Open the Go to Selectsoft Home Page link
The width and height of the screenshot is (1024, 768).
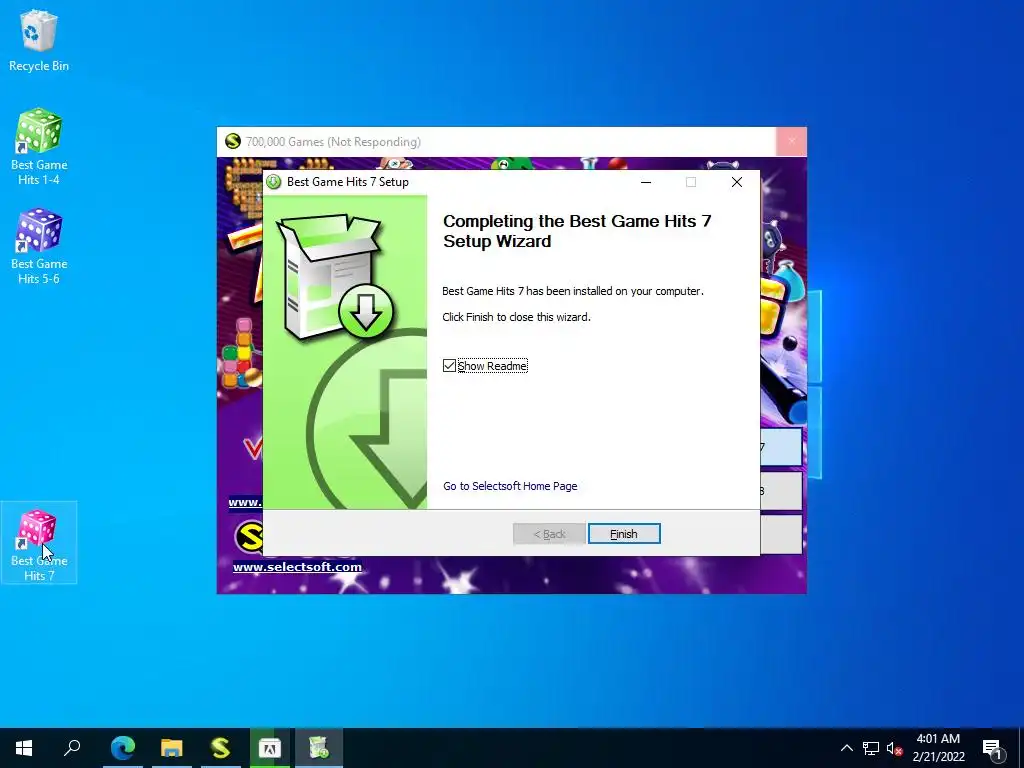pos(510,486)
